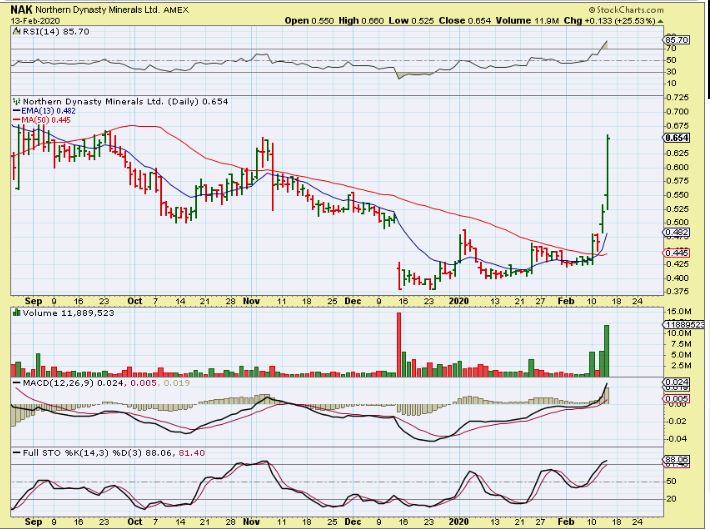This screenshot has height=530, width=710.
Task: Click the 0.600 price axis label
Action: [677, 167]
